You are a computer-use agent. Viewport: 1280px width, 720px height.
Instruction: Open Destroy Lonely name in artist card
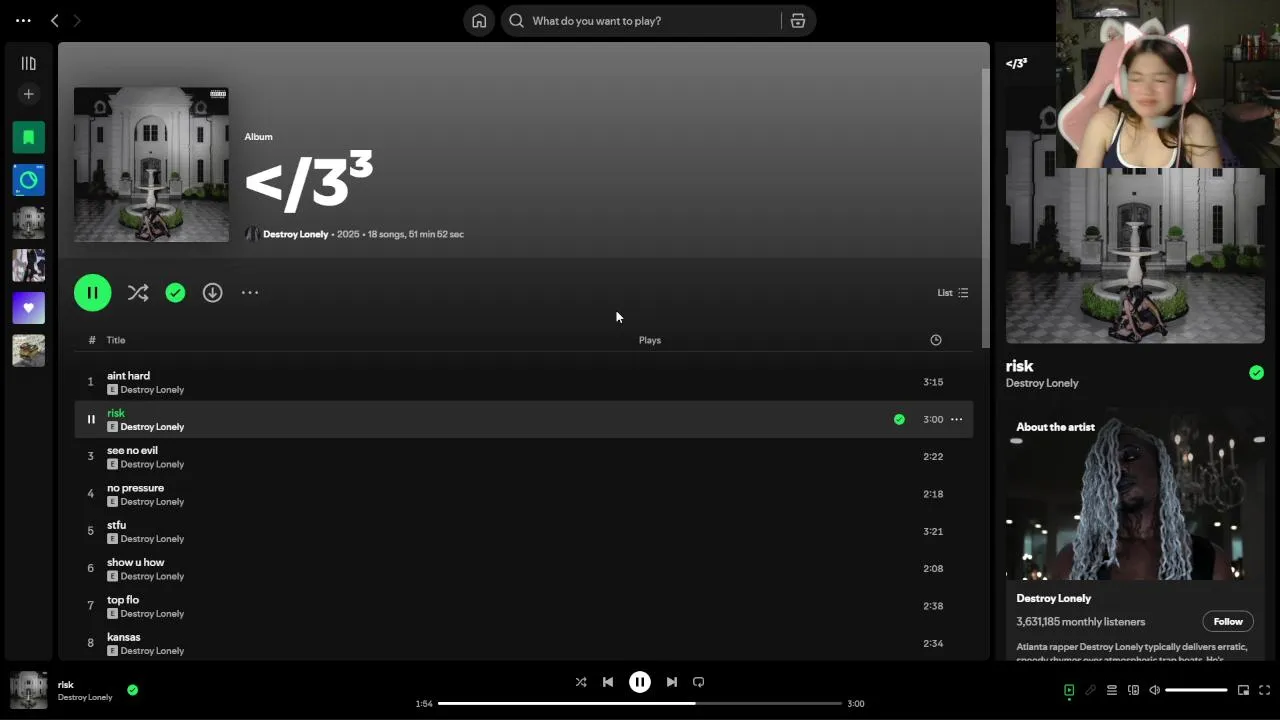[1053, 598]
